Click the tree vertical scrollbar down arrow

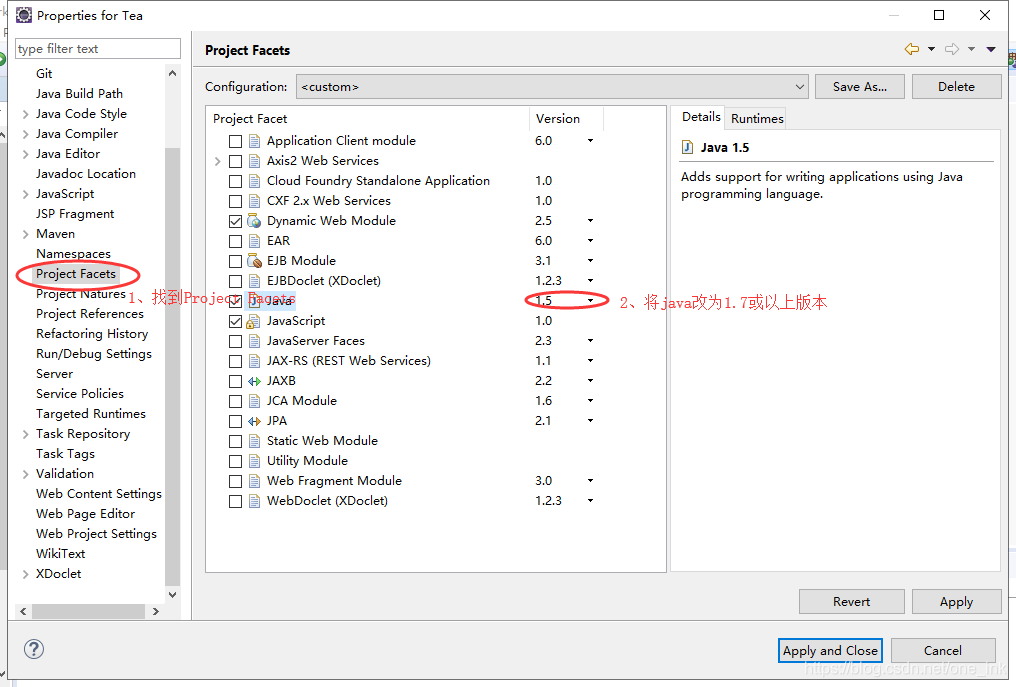coord(172,594)
